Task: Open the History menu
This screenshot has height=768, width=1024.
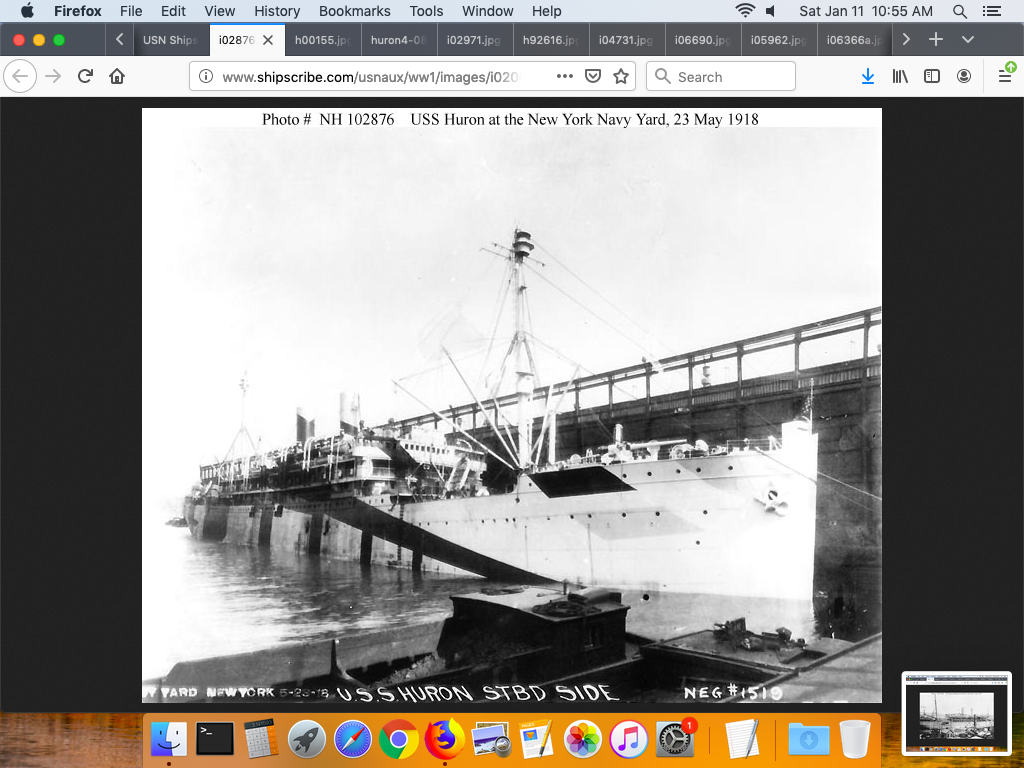Action: 277,11
